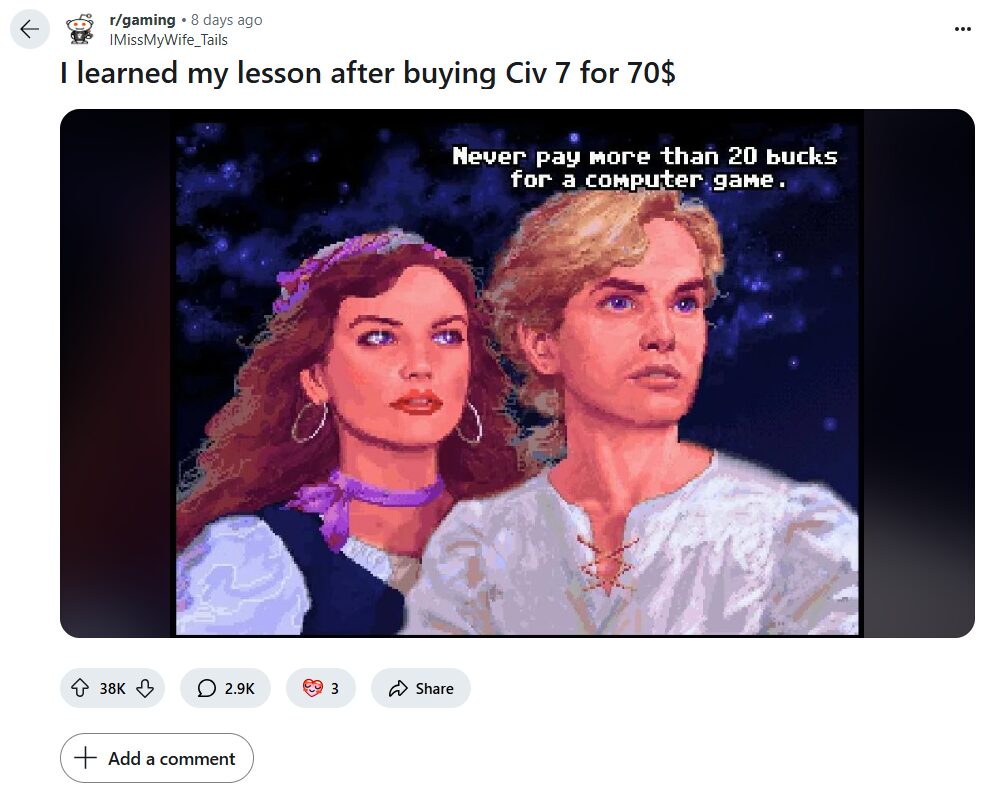Open the three-dot post options menu
The width and height of the screenshot is (990, 795).
tap(962, 29)
